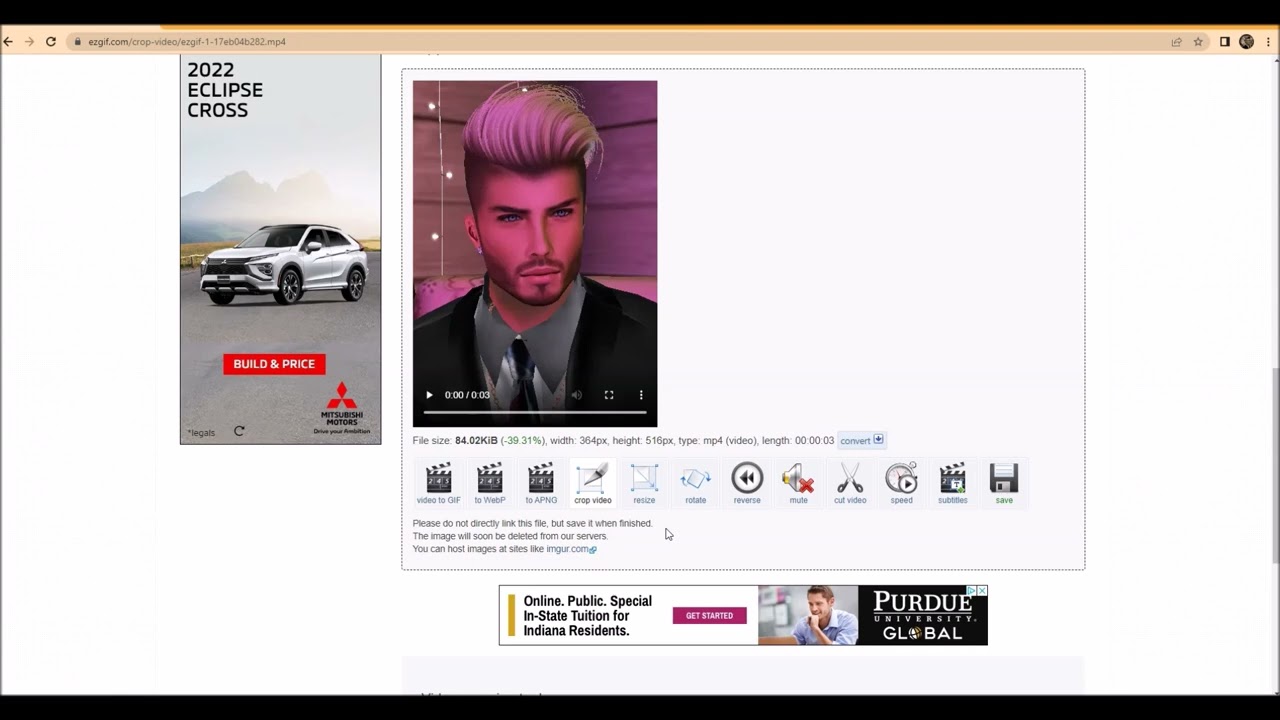
Task: Bookmark this page with star icon
Action: click(1198, 42)
